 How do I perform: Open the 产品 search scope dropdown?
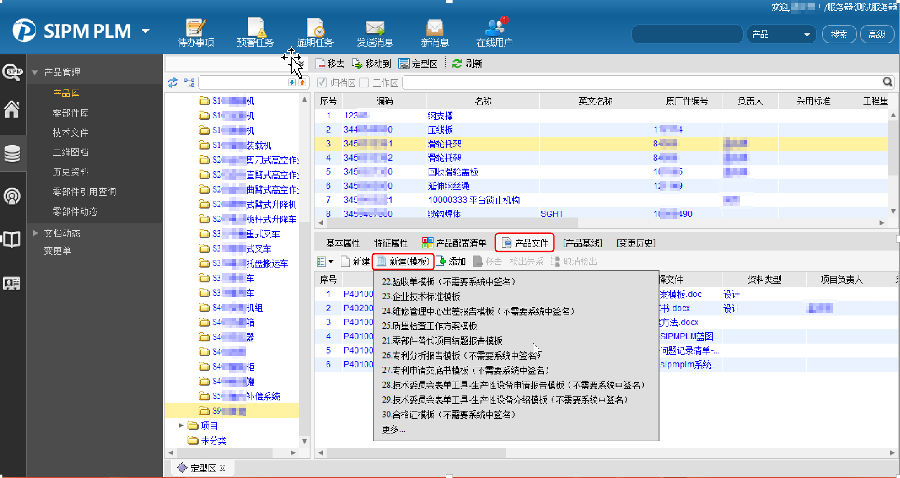[780, 34]
